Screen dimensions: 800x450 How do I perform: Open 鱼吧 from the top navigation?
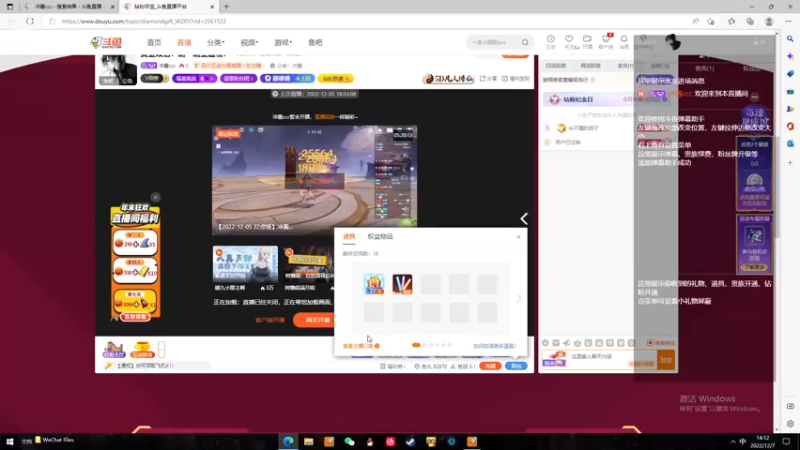coord(315,42)
